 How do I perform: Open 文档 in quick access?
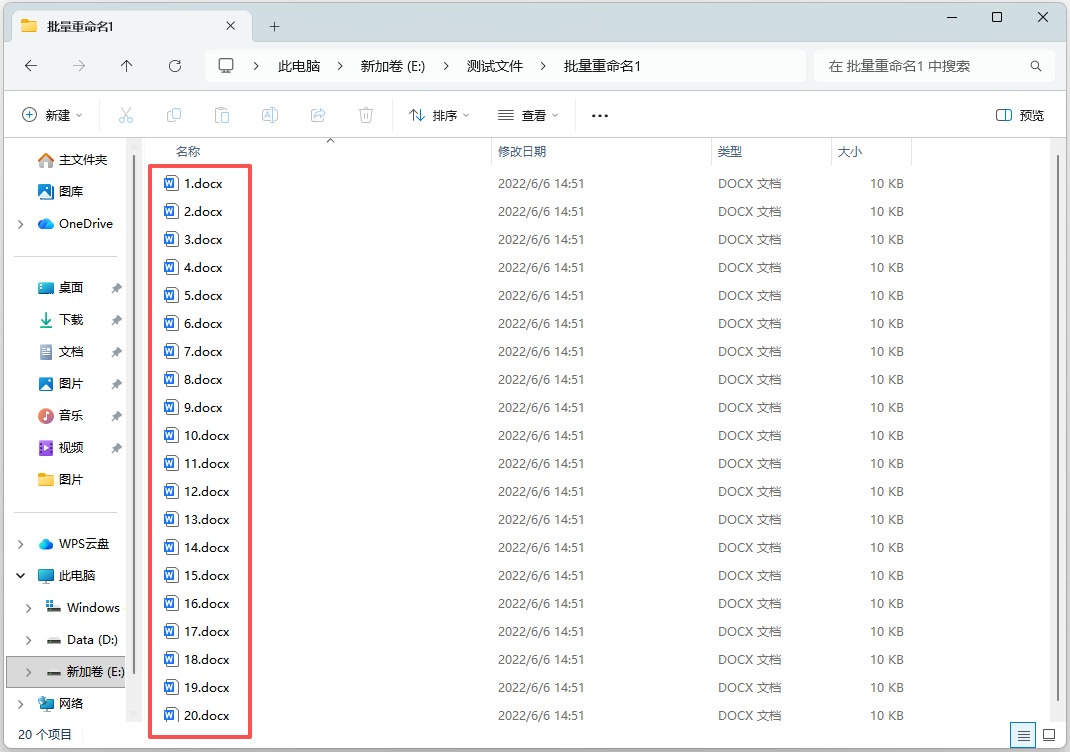(61, 352)
